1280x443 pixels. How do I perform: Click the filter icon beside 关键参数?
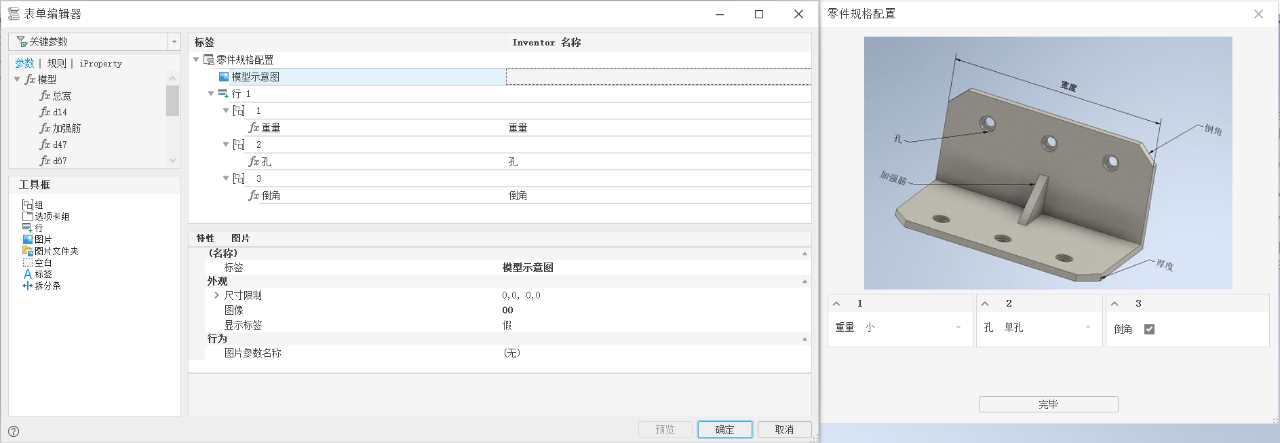[x=21, y=42]
